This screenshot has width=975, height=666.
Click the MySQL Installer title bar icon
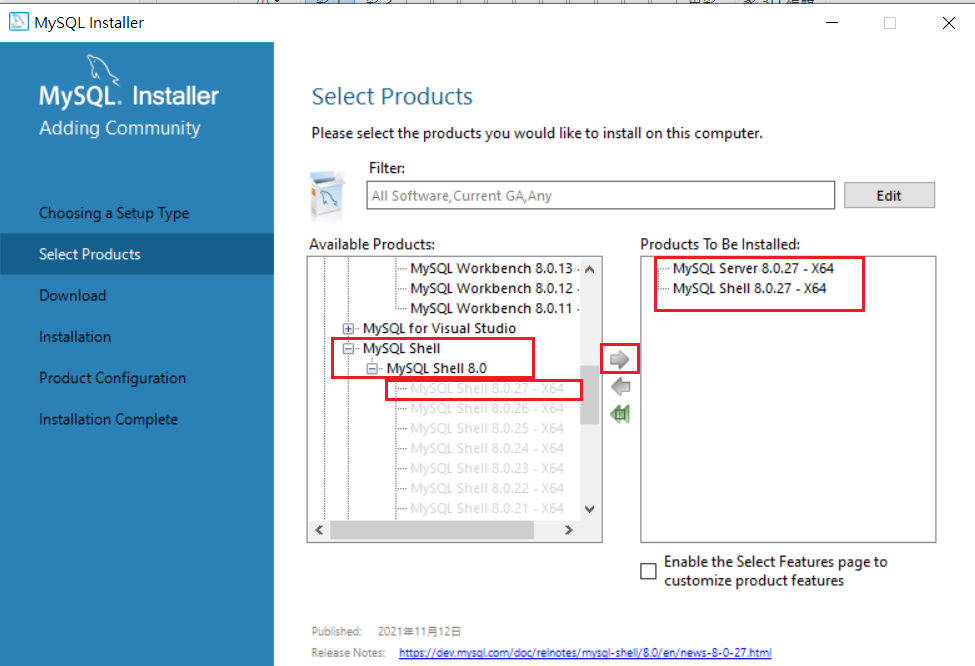(x=19, y=22)
